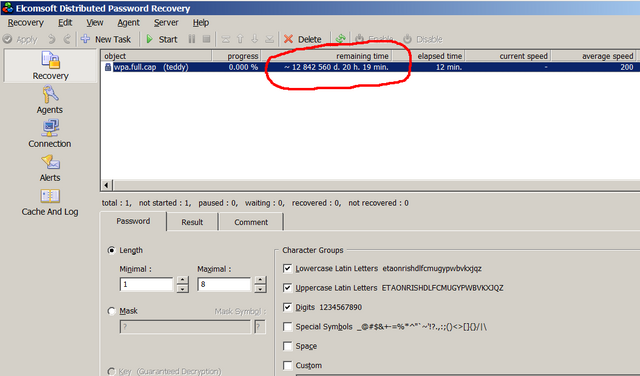The image size is (640, 376).
Task: Select the Key (Guaranteed Decryption) radio button
Action: 111,372
